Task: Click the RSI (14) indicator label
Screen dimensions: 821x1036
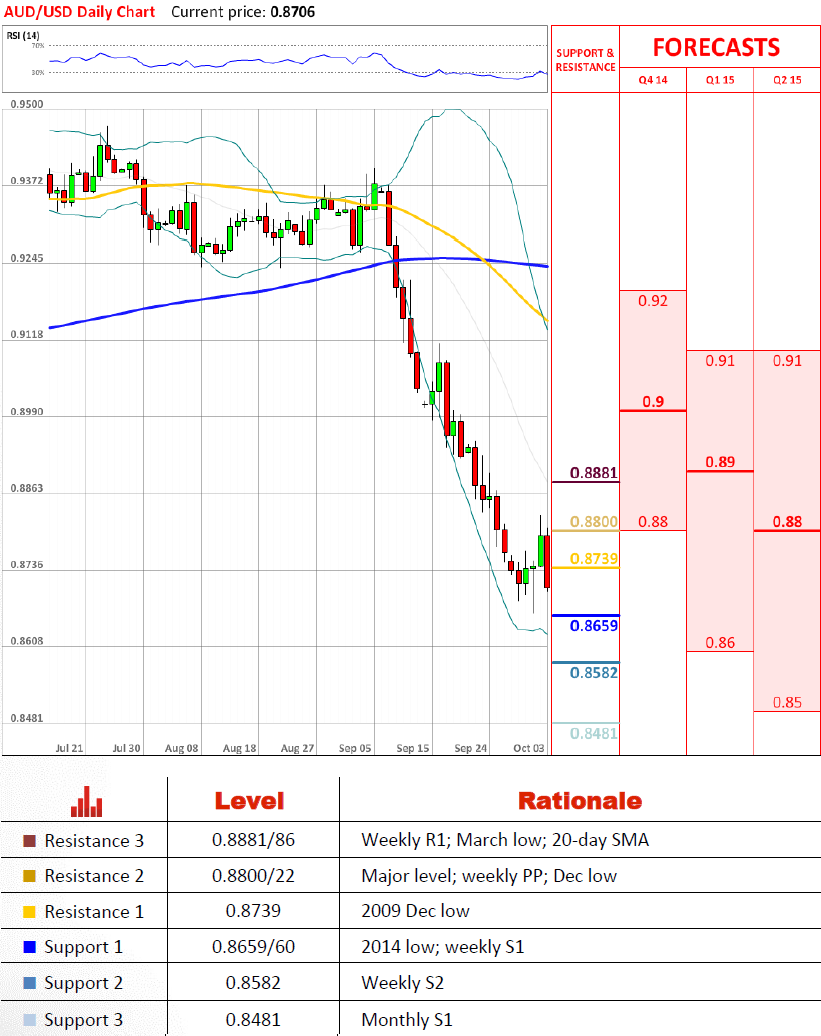Action: [x=23, y=36]
